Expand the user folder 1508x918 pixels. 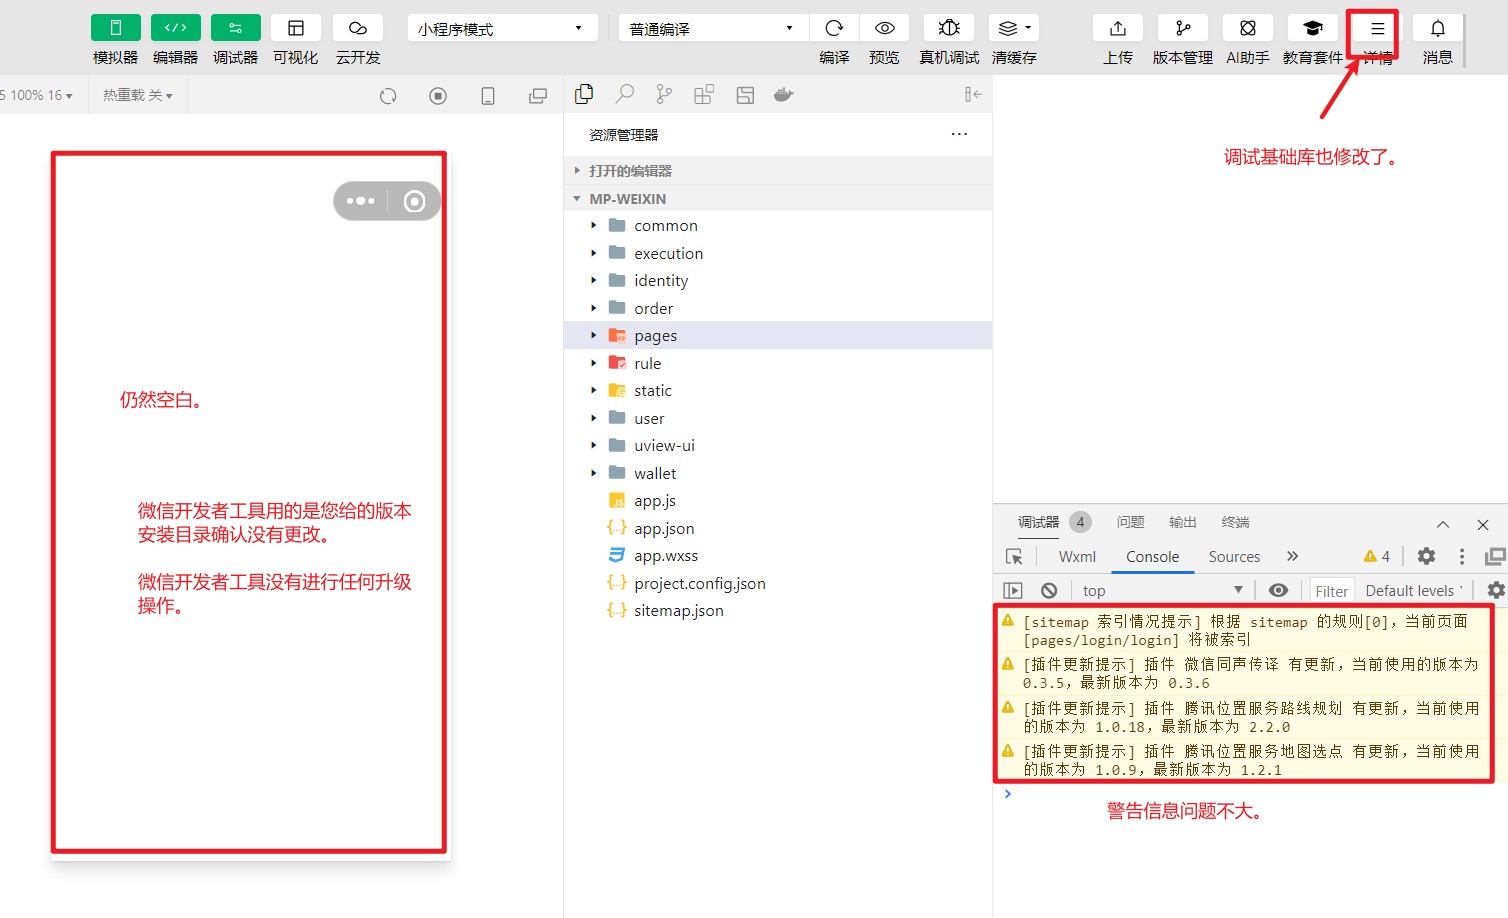pyautogui.click(x=778, y=418)
